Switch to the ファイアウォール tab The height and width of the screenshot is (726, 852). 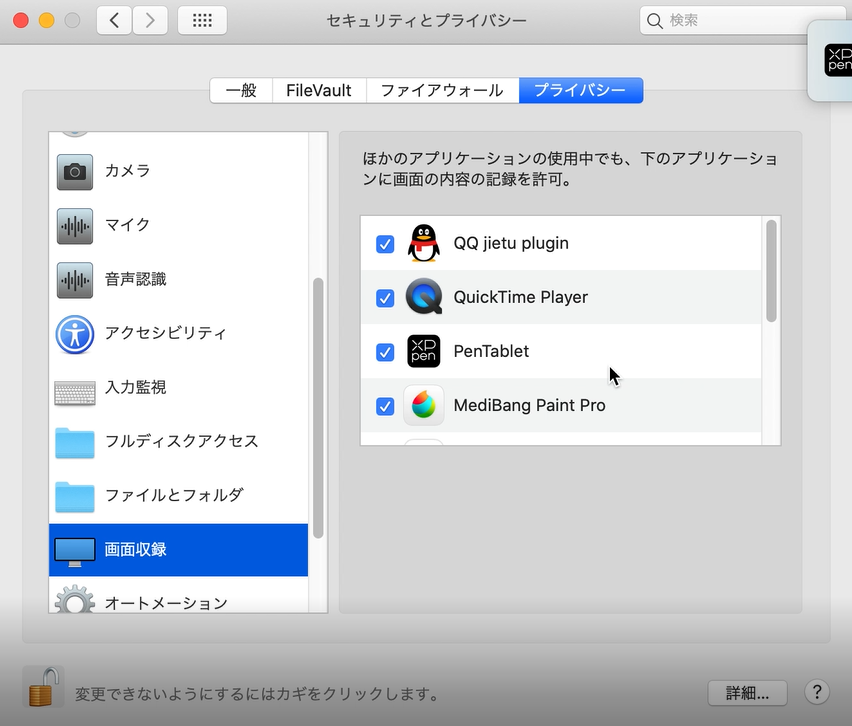442,90
